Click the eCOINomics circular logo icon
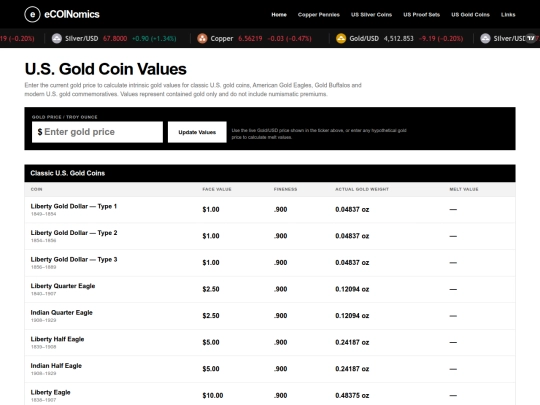Image resolution: width=540 pixels, height=405 pixels. click(x=32, y=14)
